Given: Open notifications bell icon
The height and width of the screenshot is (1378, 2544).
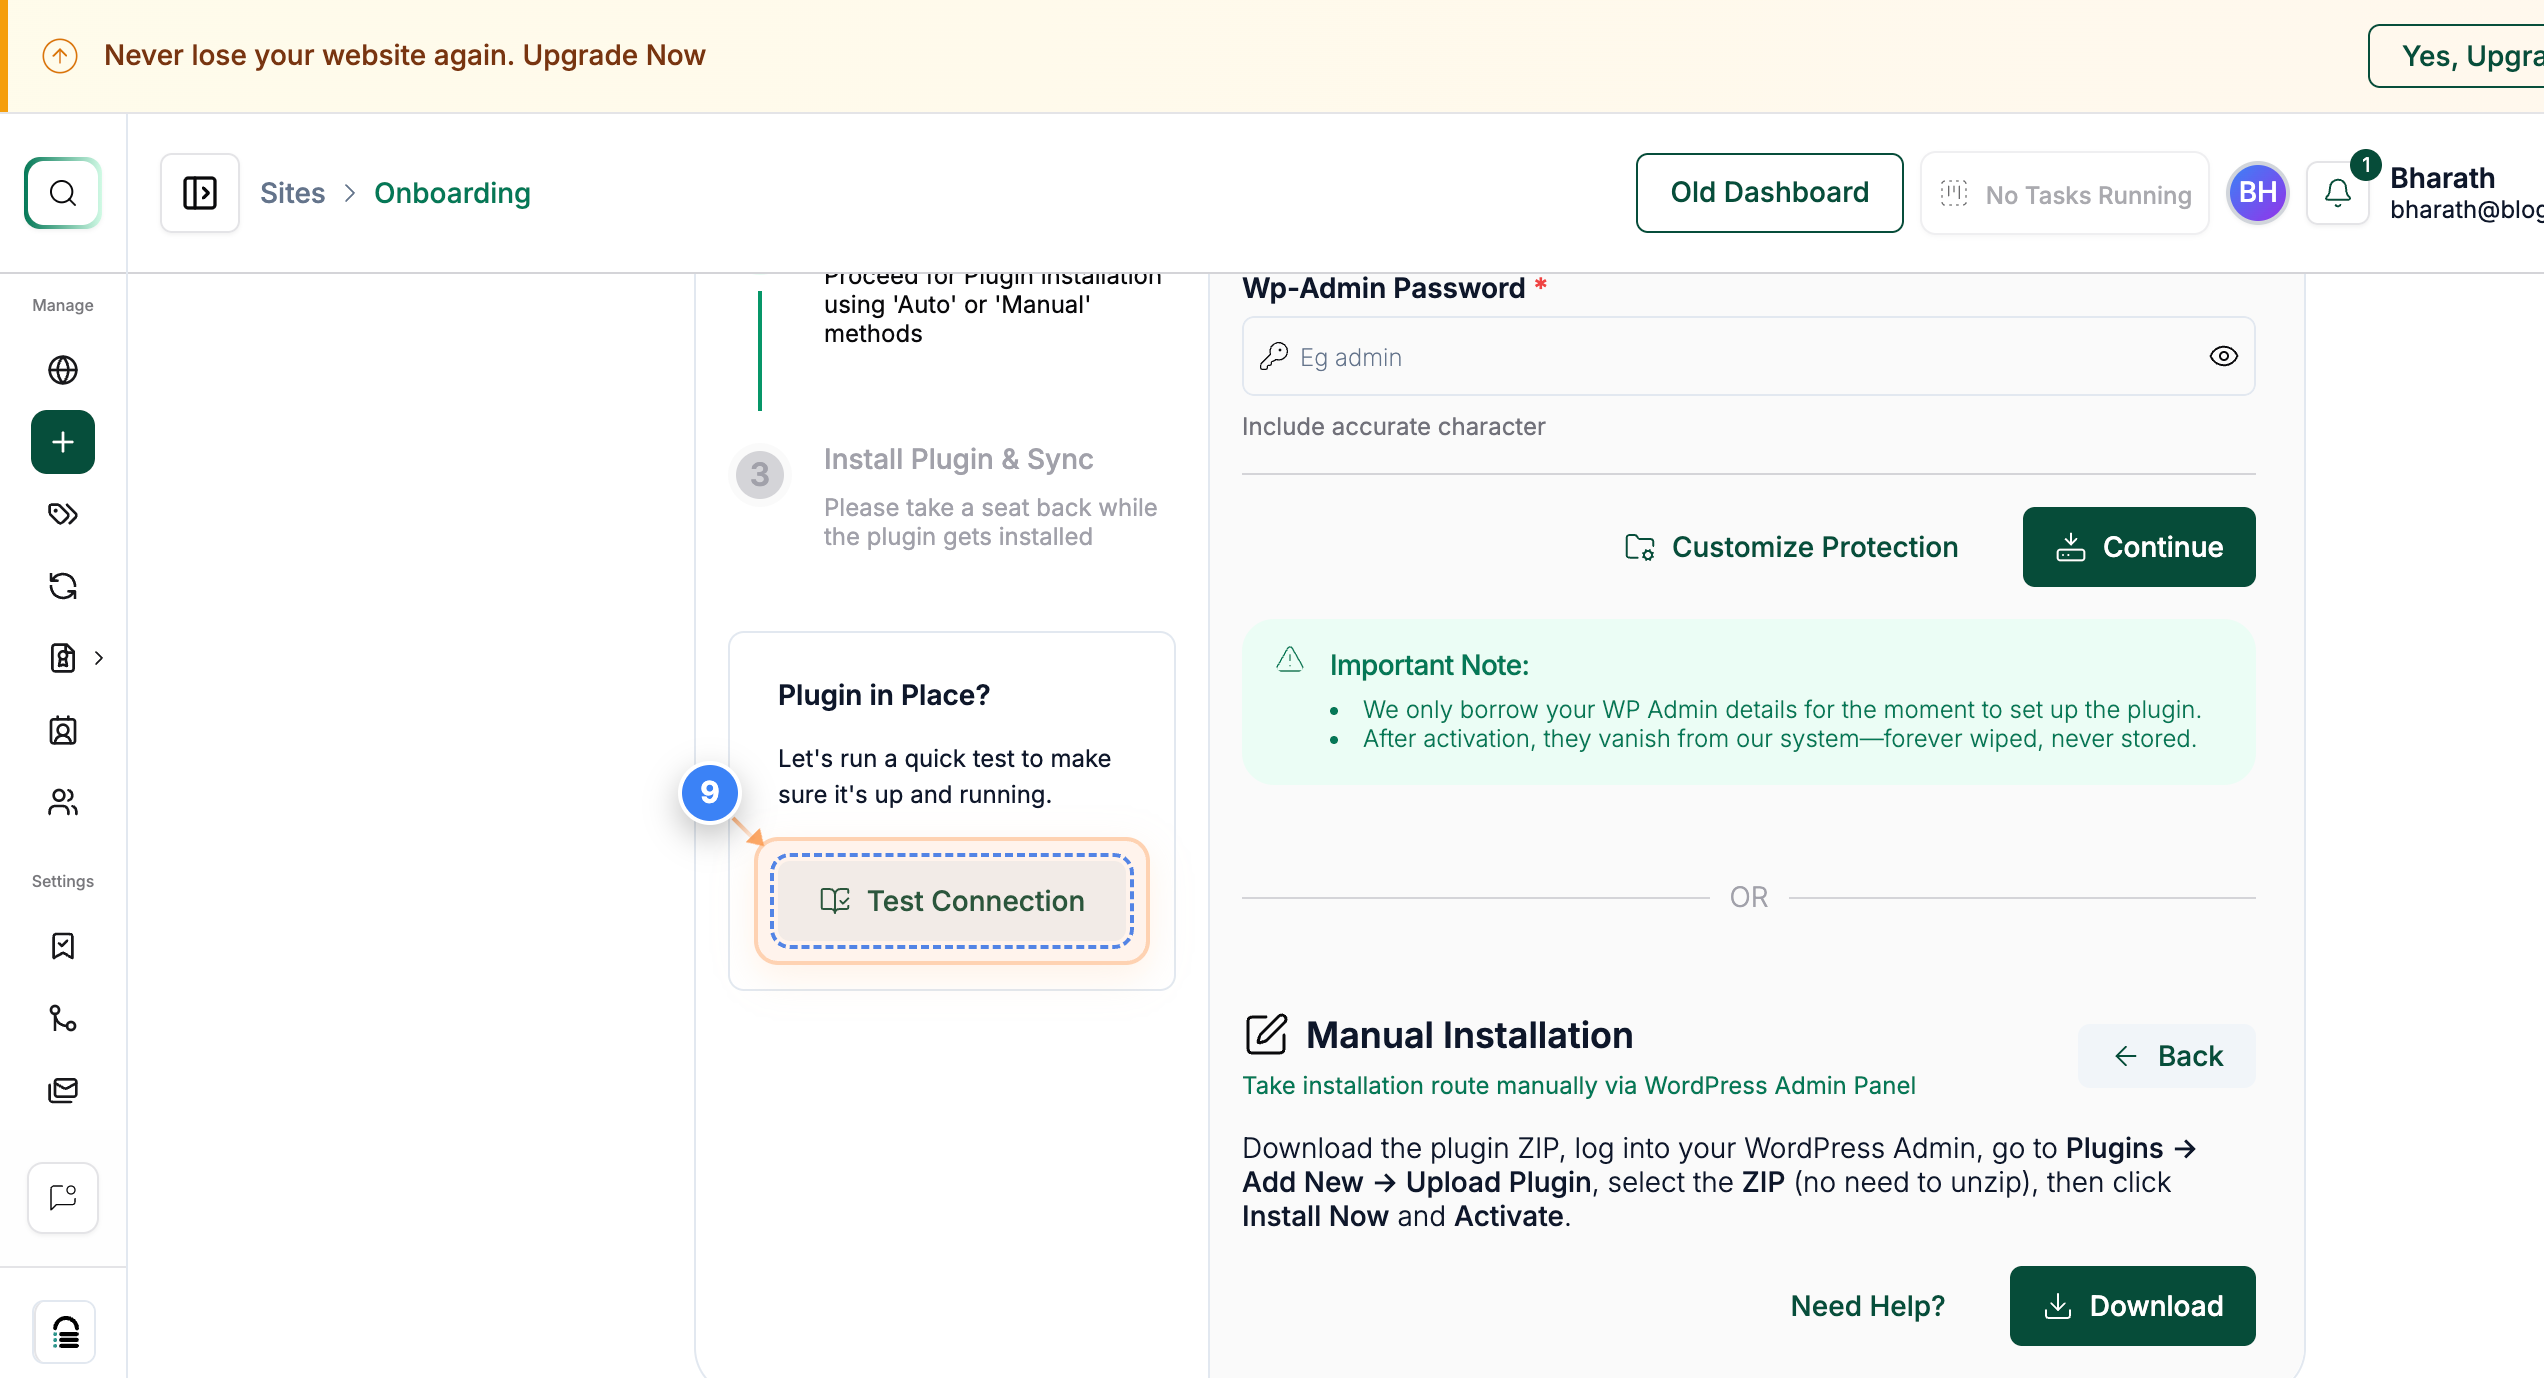Looking at the screenshot, I should (x=2338, y=193).
